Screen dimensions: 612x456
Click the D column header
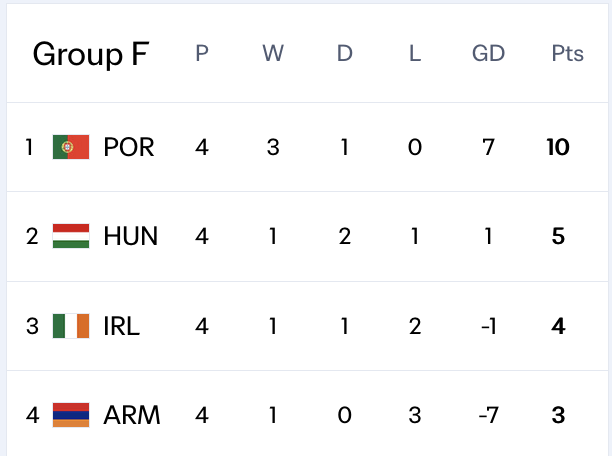[x=345, y=54]
